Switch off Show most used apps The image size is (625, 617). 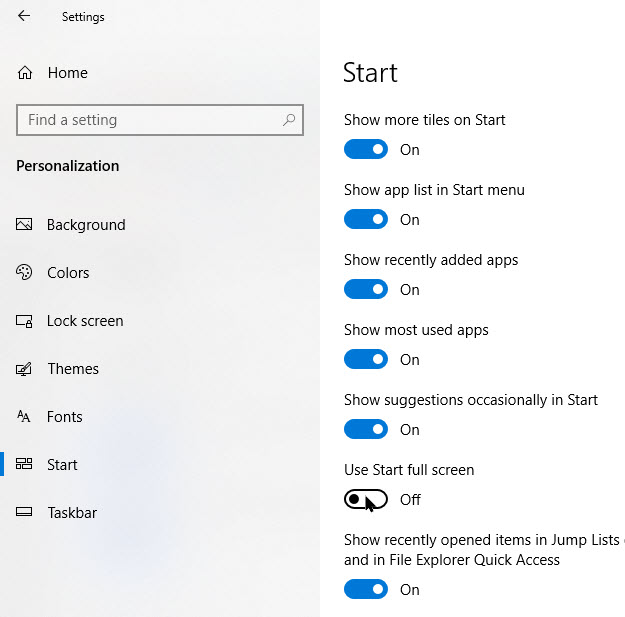(x=365, y=360)
